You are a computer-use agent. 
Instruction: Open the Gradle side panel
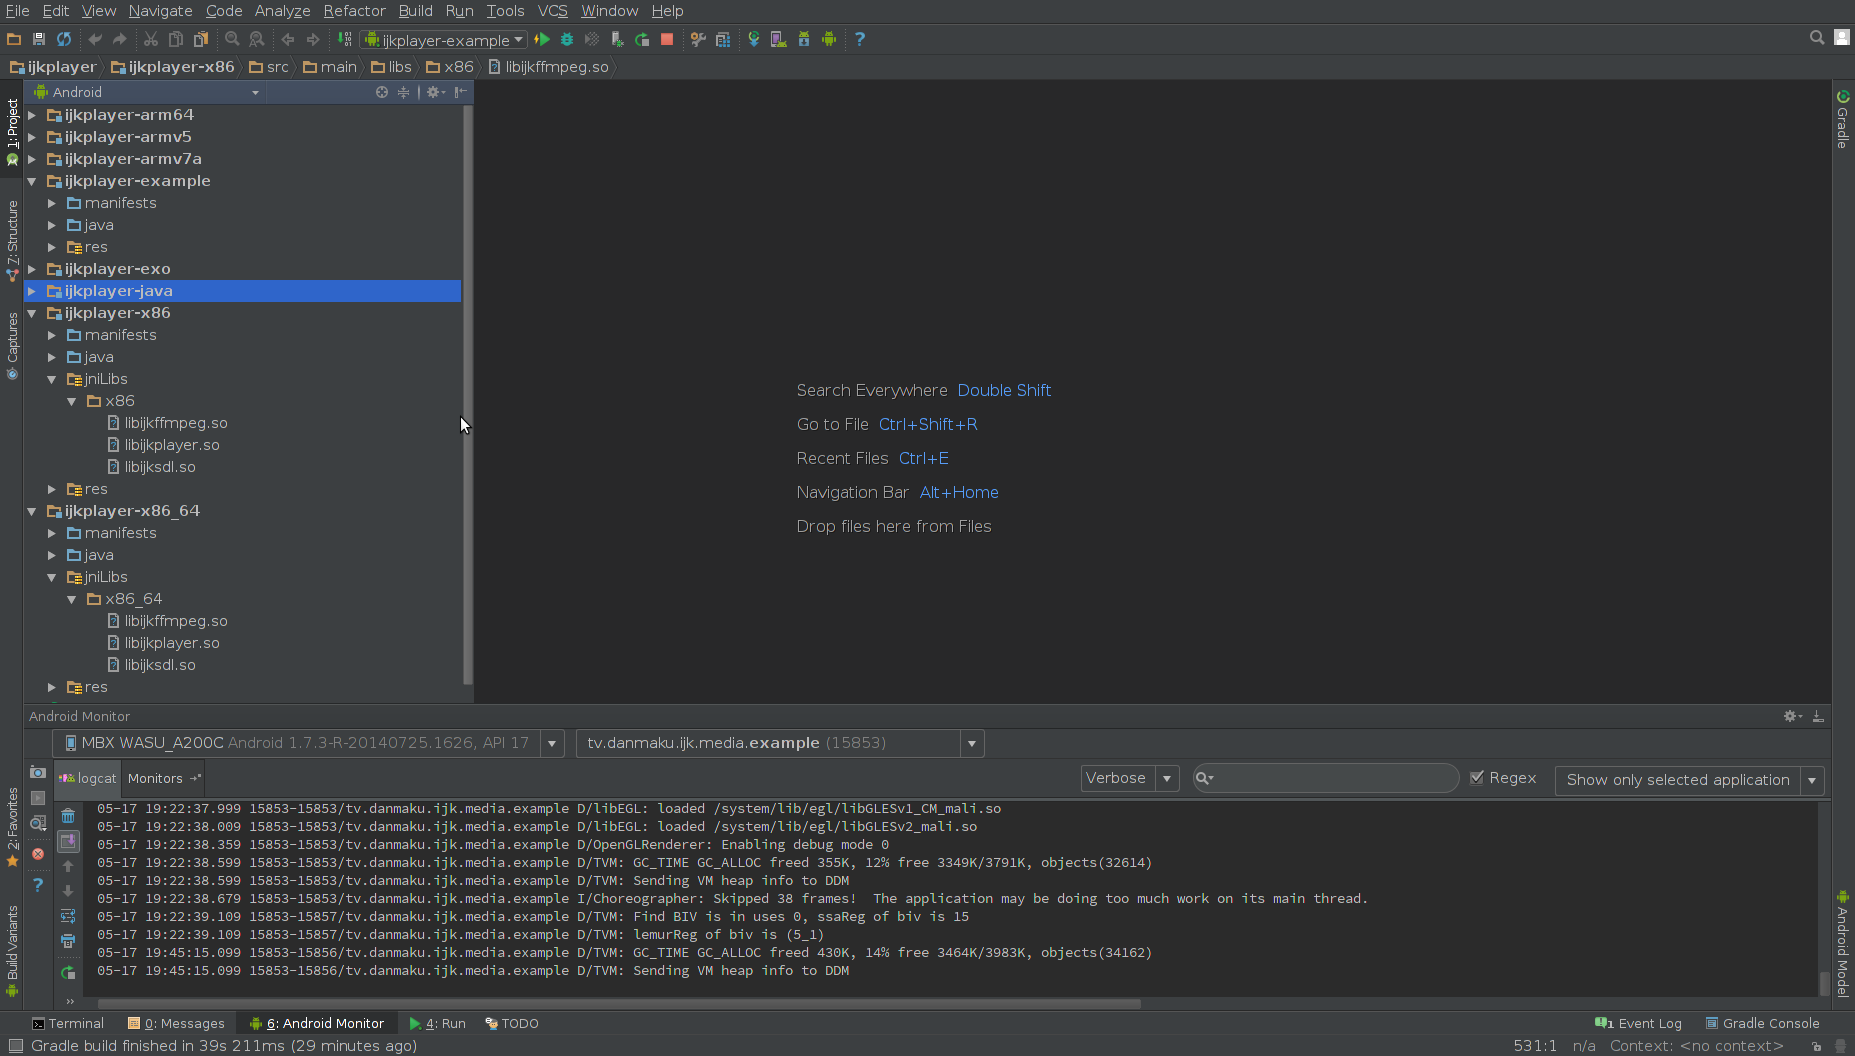[x=1842, y=119]
